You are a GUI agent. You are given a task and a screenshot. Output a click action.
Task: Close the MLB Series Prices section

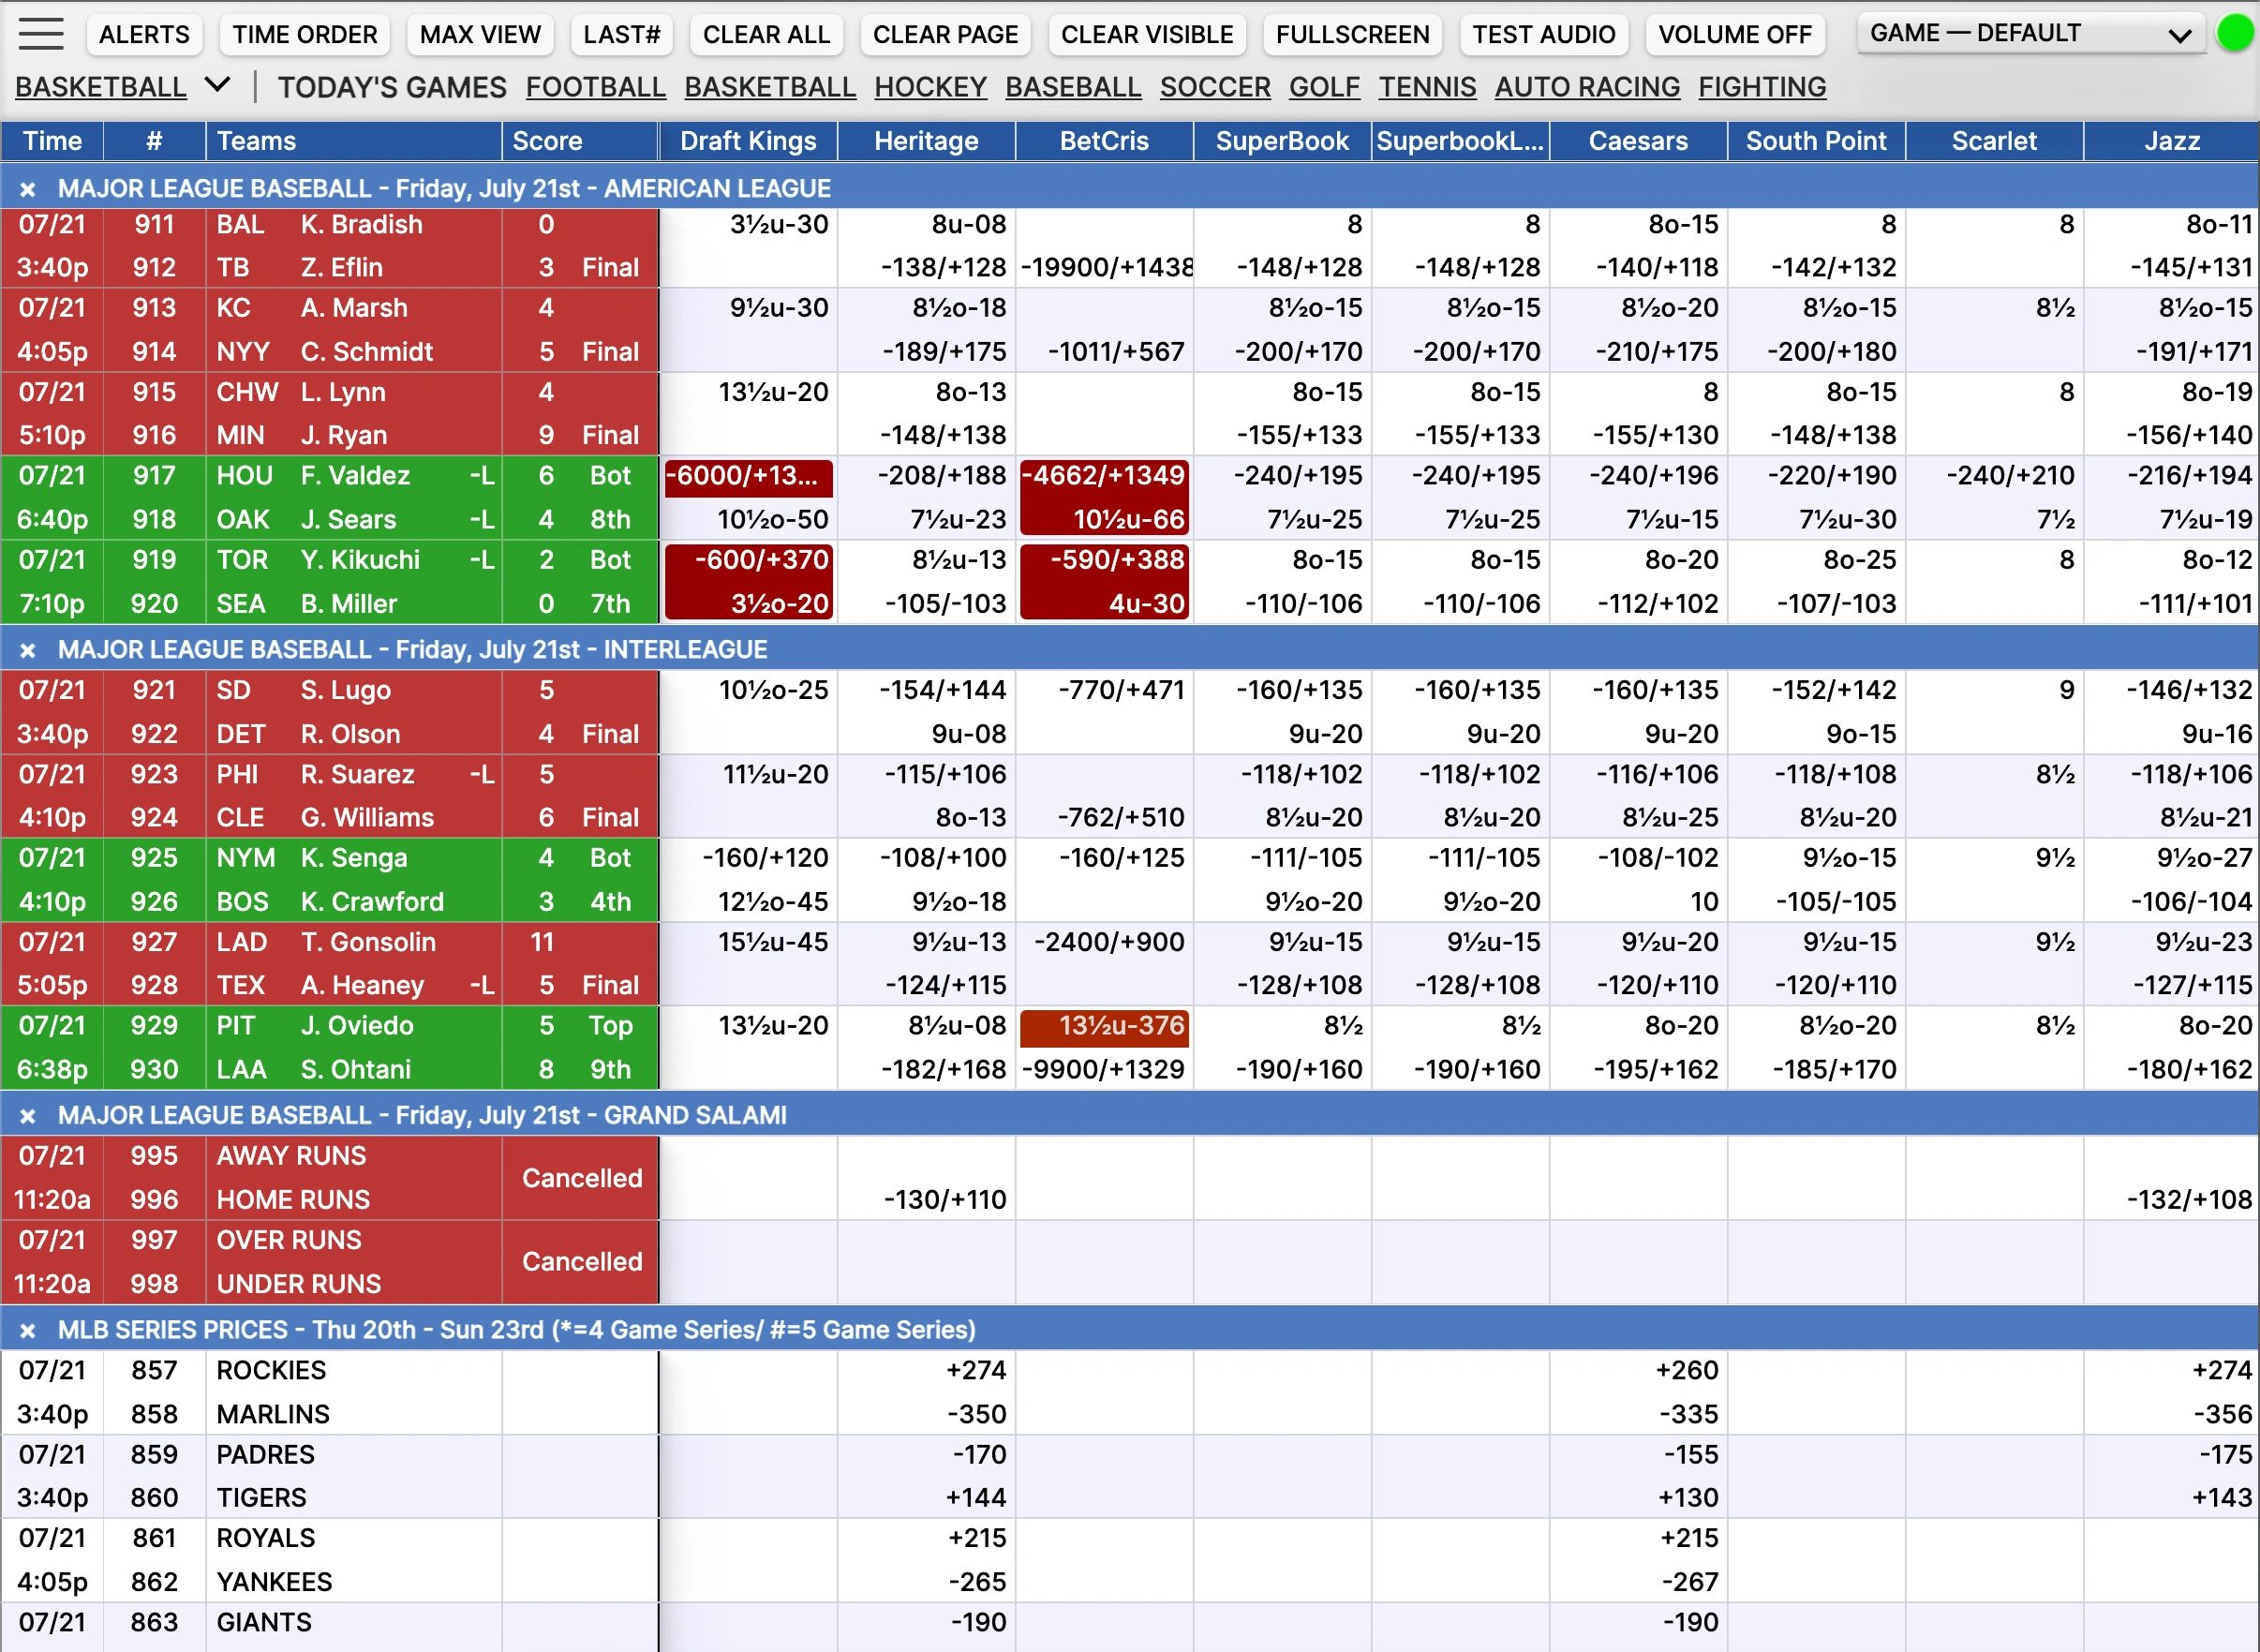[28, 1331]
